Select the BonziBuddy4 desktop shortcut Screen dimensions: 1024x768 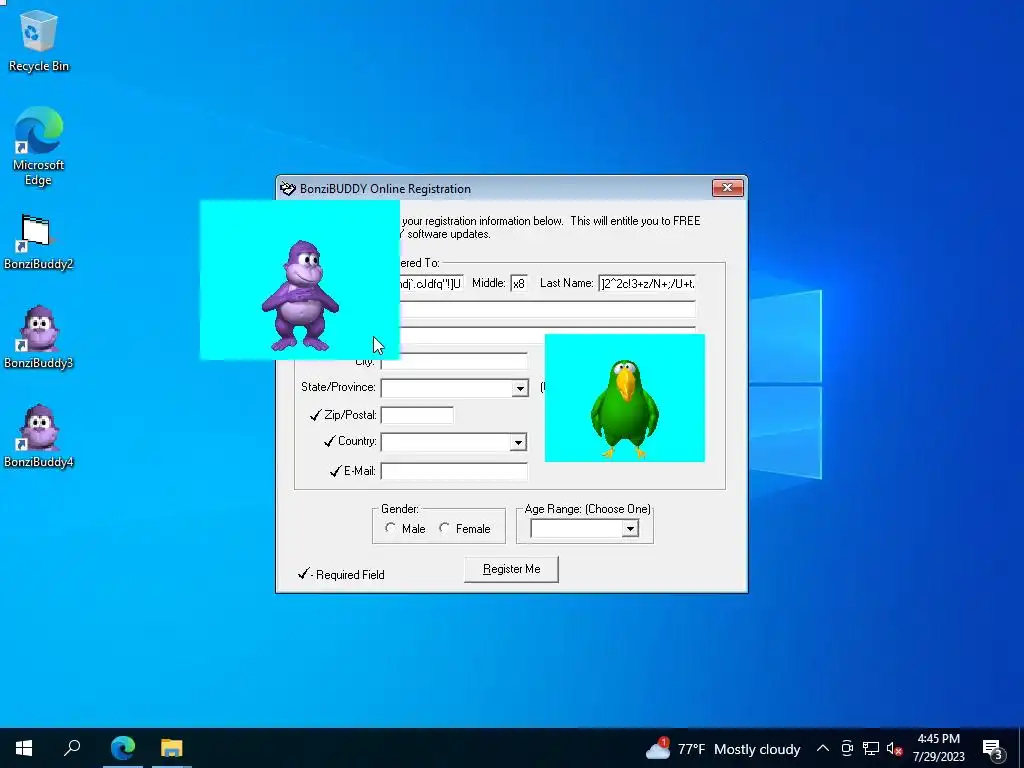point(39,436)
